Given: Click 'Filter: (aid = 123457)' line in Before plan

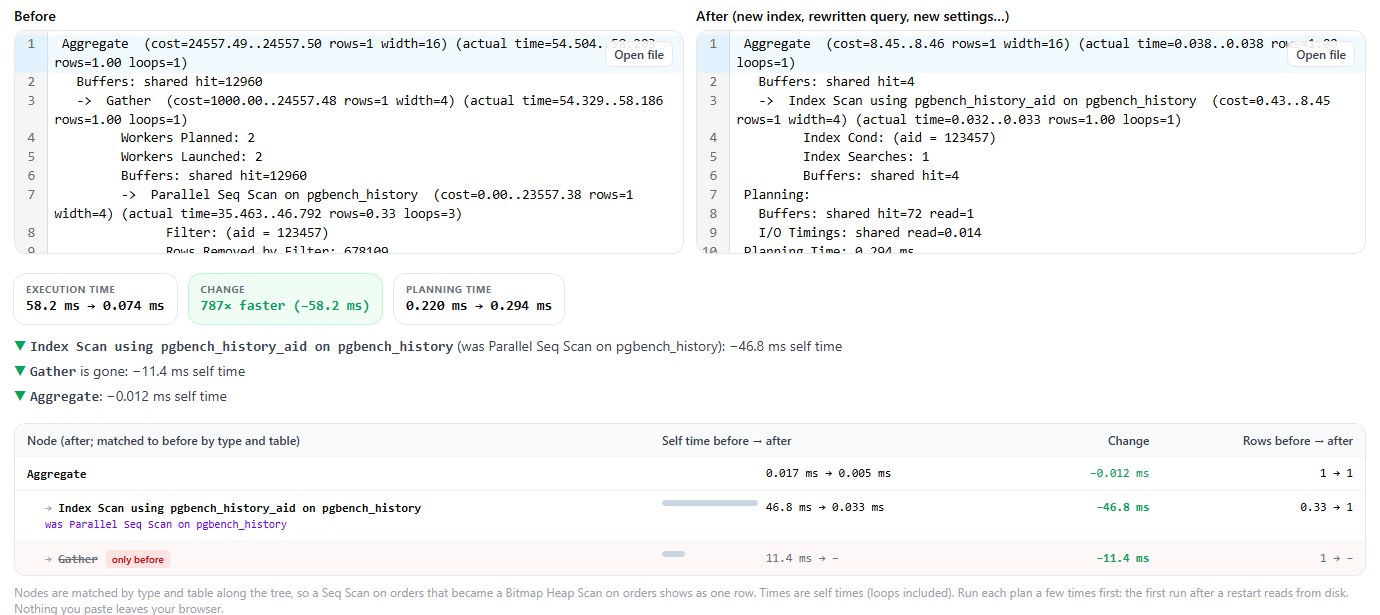Looking at the screenshot, I should (x=247, y=232).
